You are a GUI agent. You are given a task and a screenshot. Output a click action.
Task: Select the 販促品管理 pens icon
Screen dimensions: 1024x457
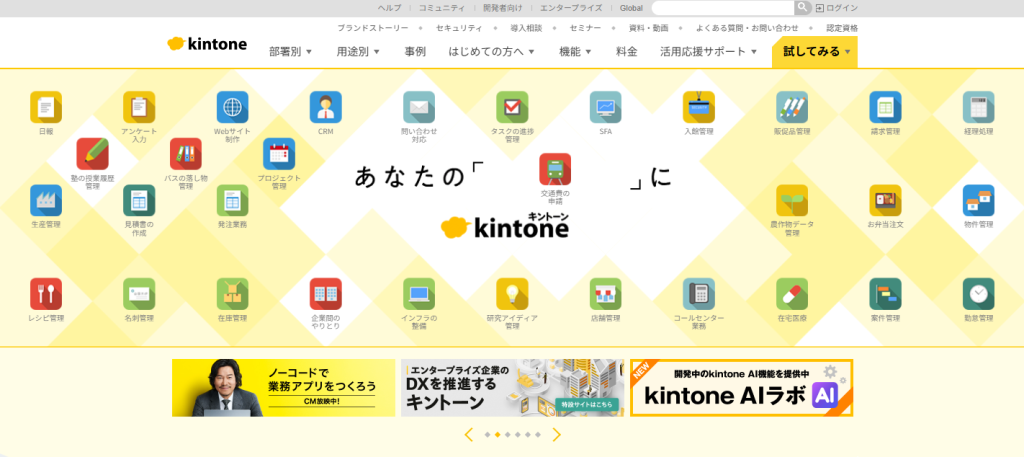(x=792, y=107)
